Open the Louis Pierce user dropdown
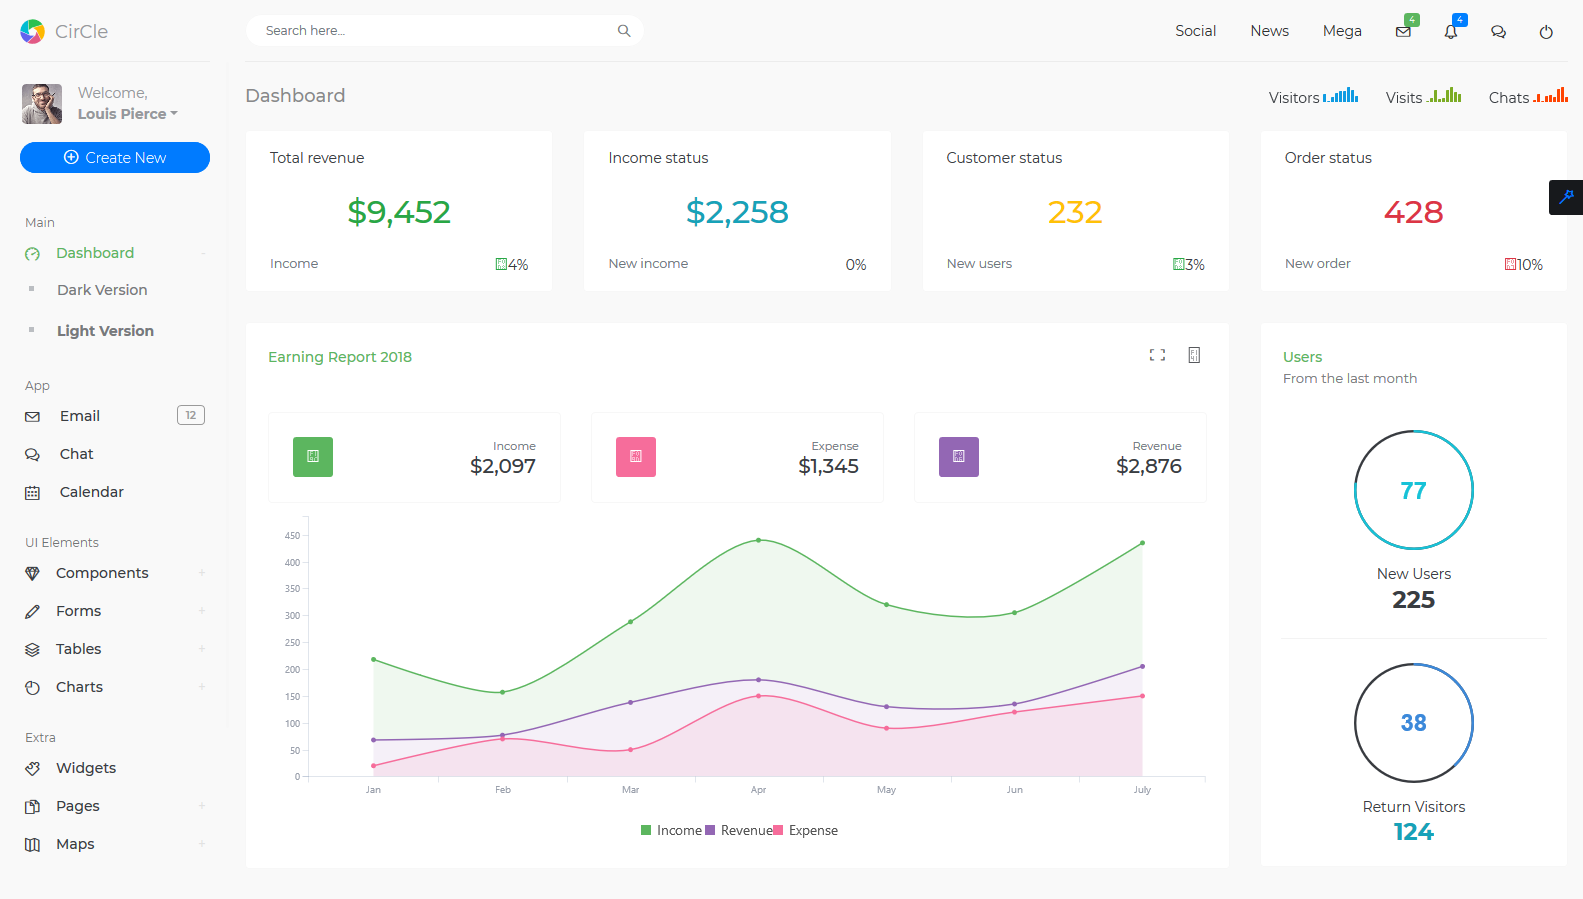The width and height of the screenshot is (1583, 899). [x=127, y=114]
